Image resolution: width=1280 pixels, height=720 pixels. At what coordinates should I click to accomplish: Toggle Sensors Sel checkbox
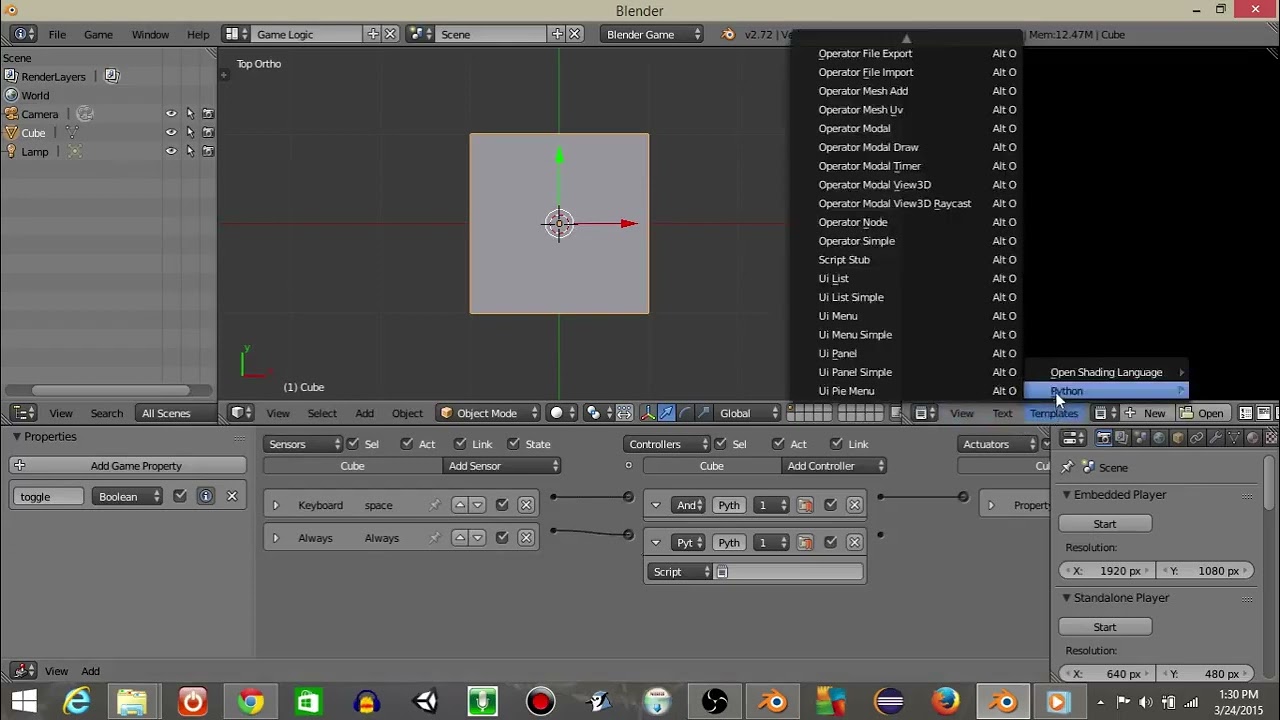pyautogui.click(x=353, y=444)
